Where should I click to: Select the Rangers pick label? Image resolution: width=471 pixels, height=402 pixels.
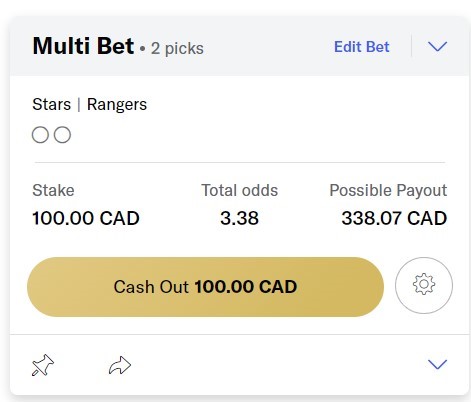(117, 105)
